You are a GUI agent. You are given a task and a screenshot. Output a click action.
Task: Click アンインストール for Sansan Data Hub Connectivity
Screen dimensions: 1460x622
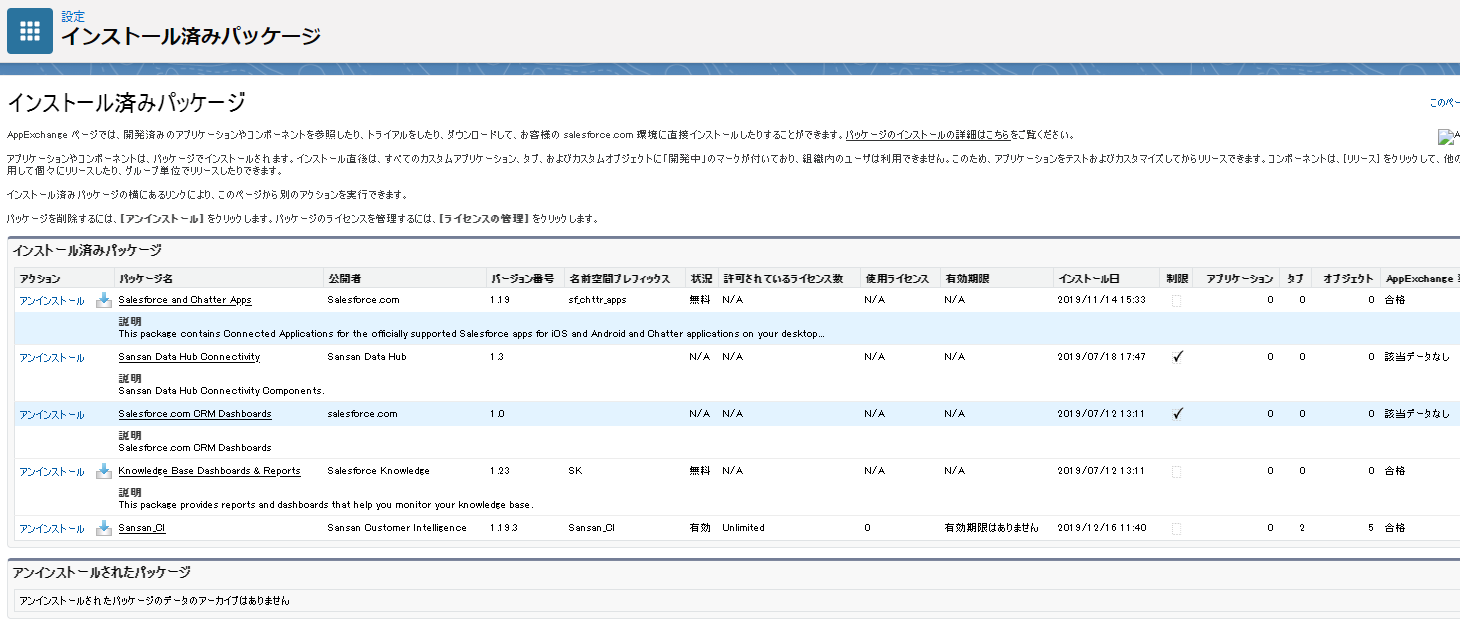tap(52, 358)
